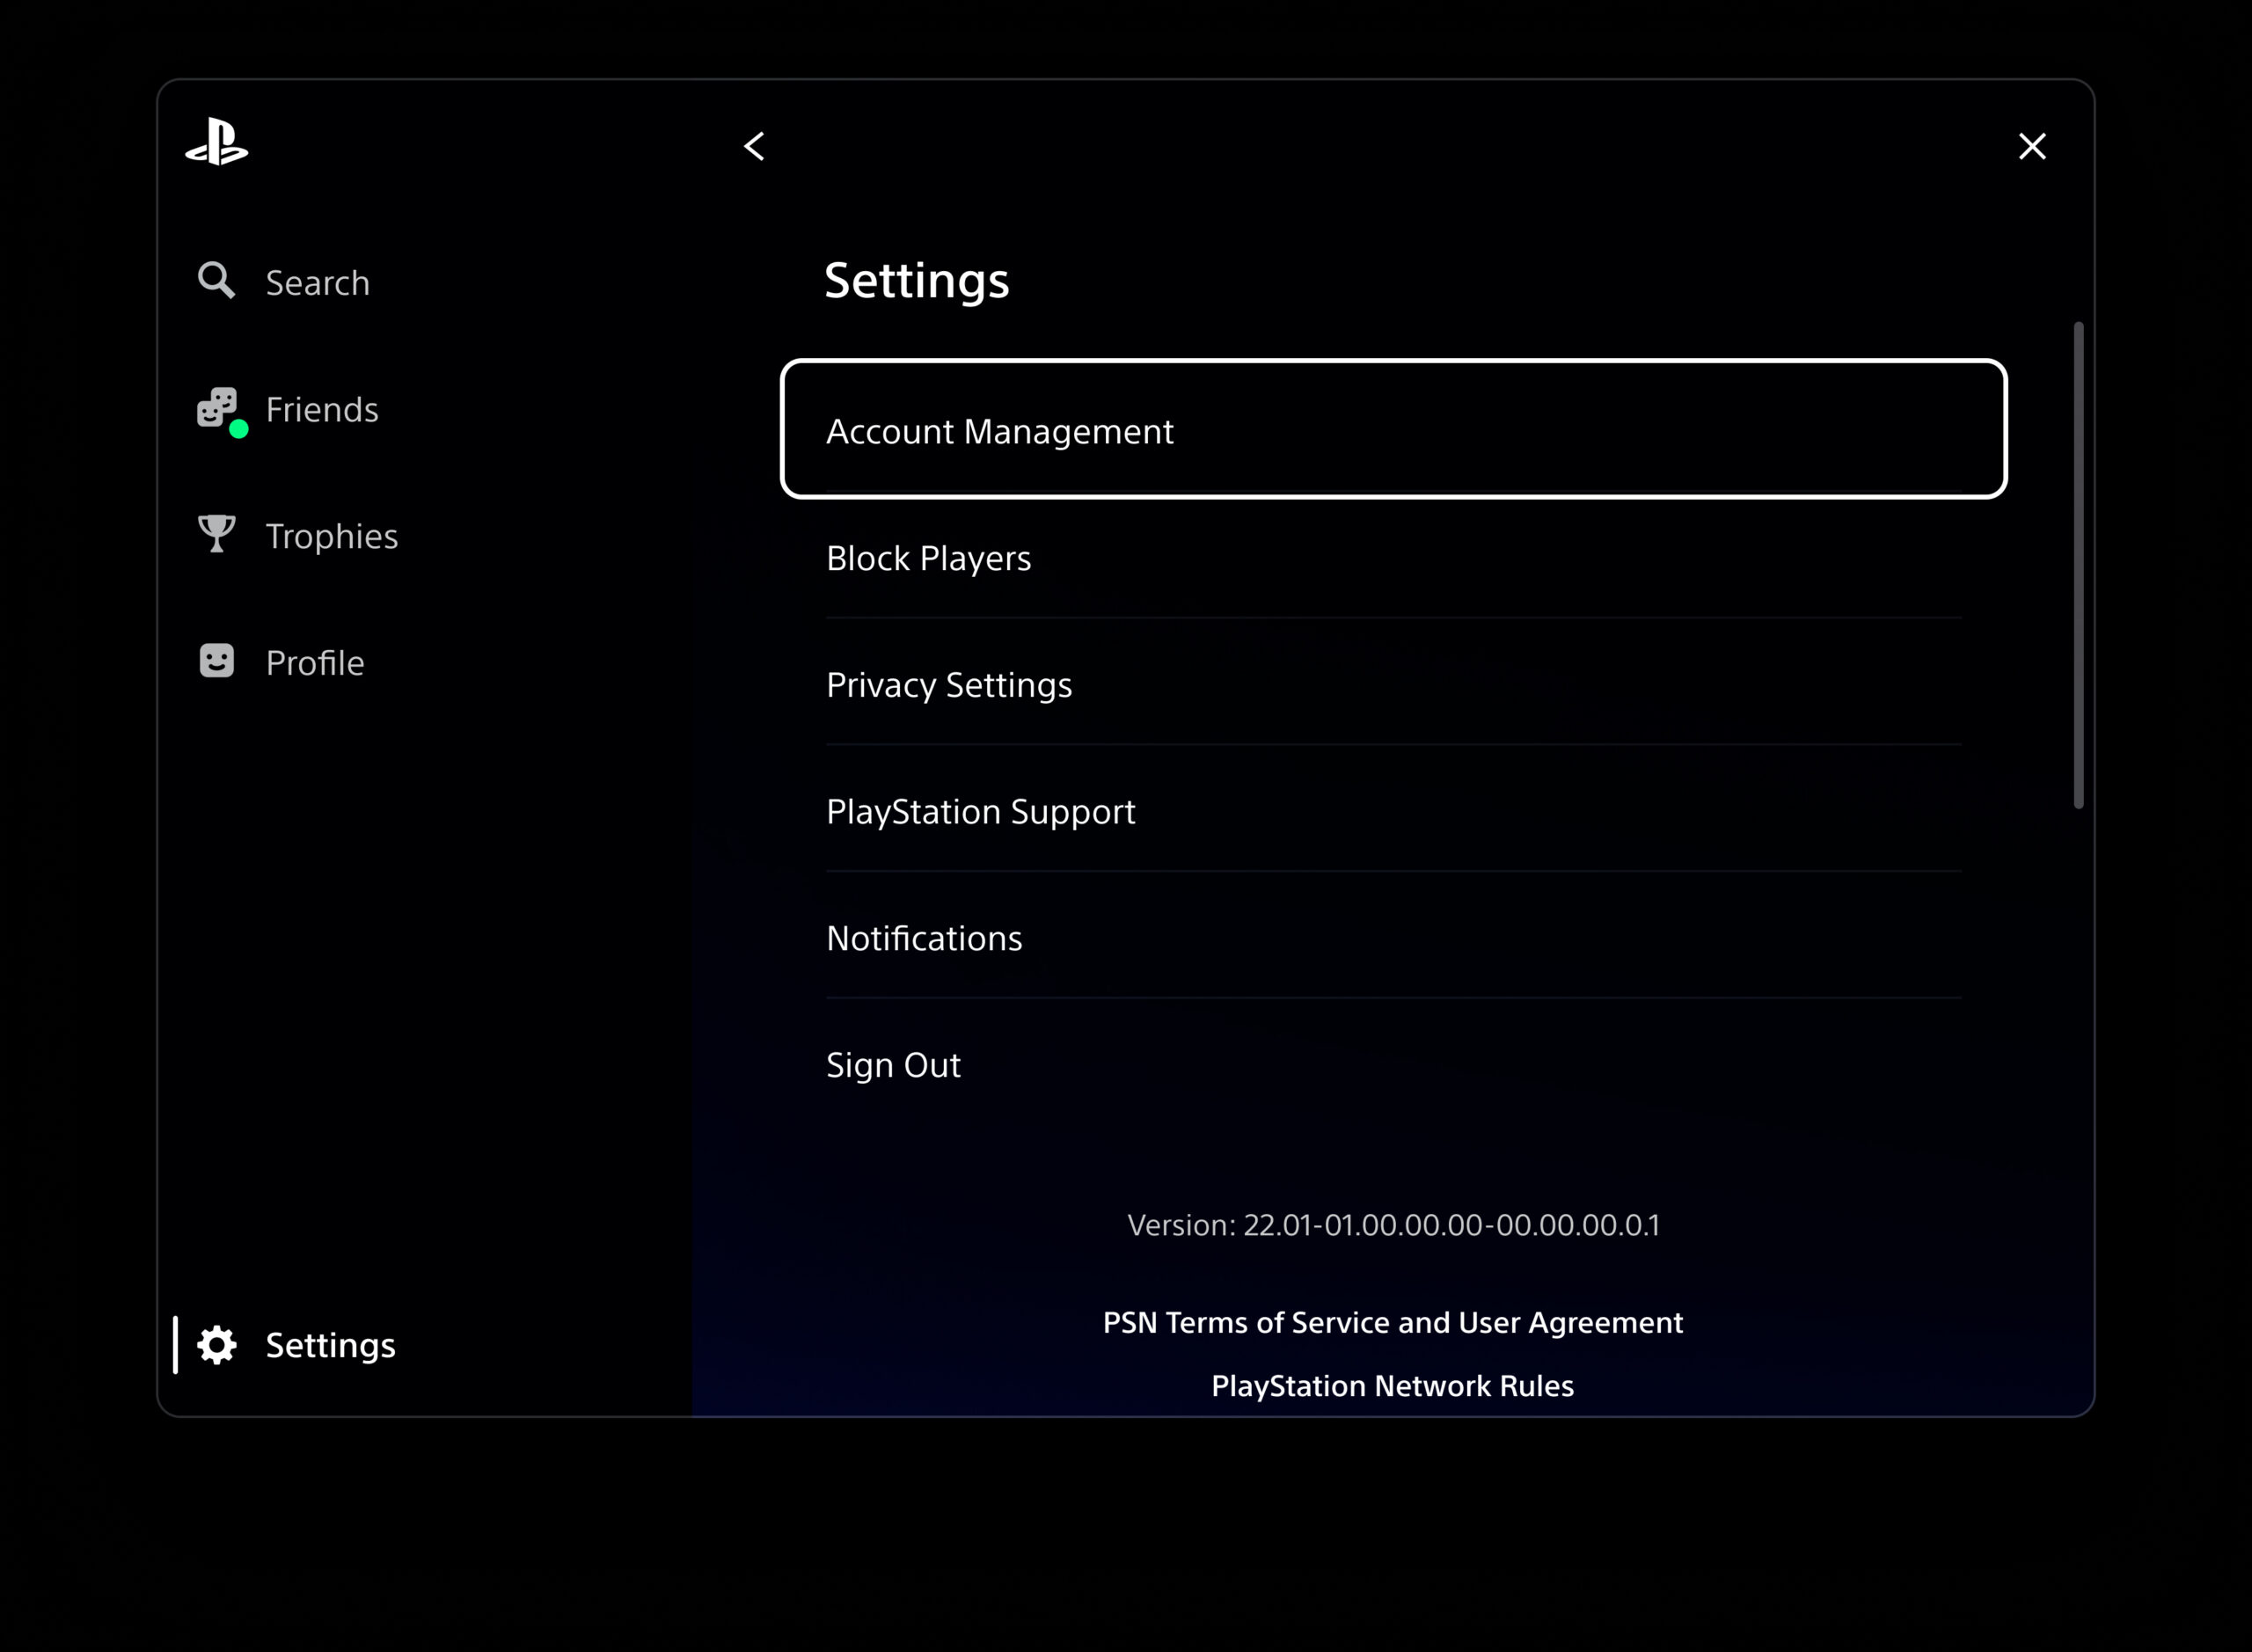The height and width of the screenshot is (1652, 2252).
Task: Click the settings list scrollbar
Action: tap(2079, 565)
